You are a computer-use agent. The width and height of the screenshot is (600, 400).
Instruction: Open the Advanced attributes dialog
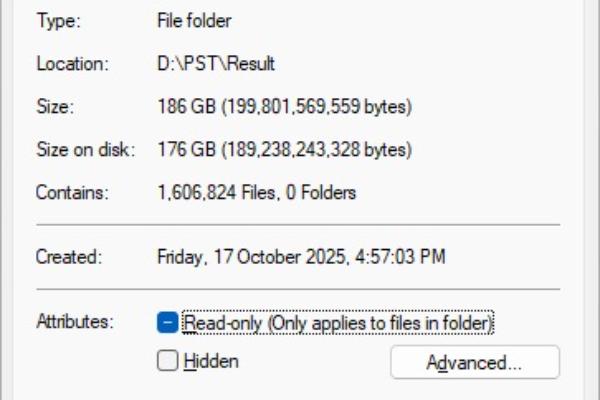click(x=475, y=362)
